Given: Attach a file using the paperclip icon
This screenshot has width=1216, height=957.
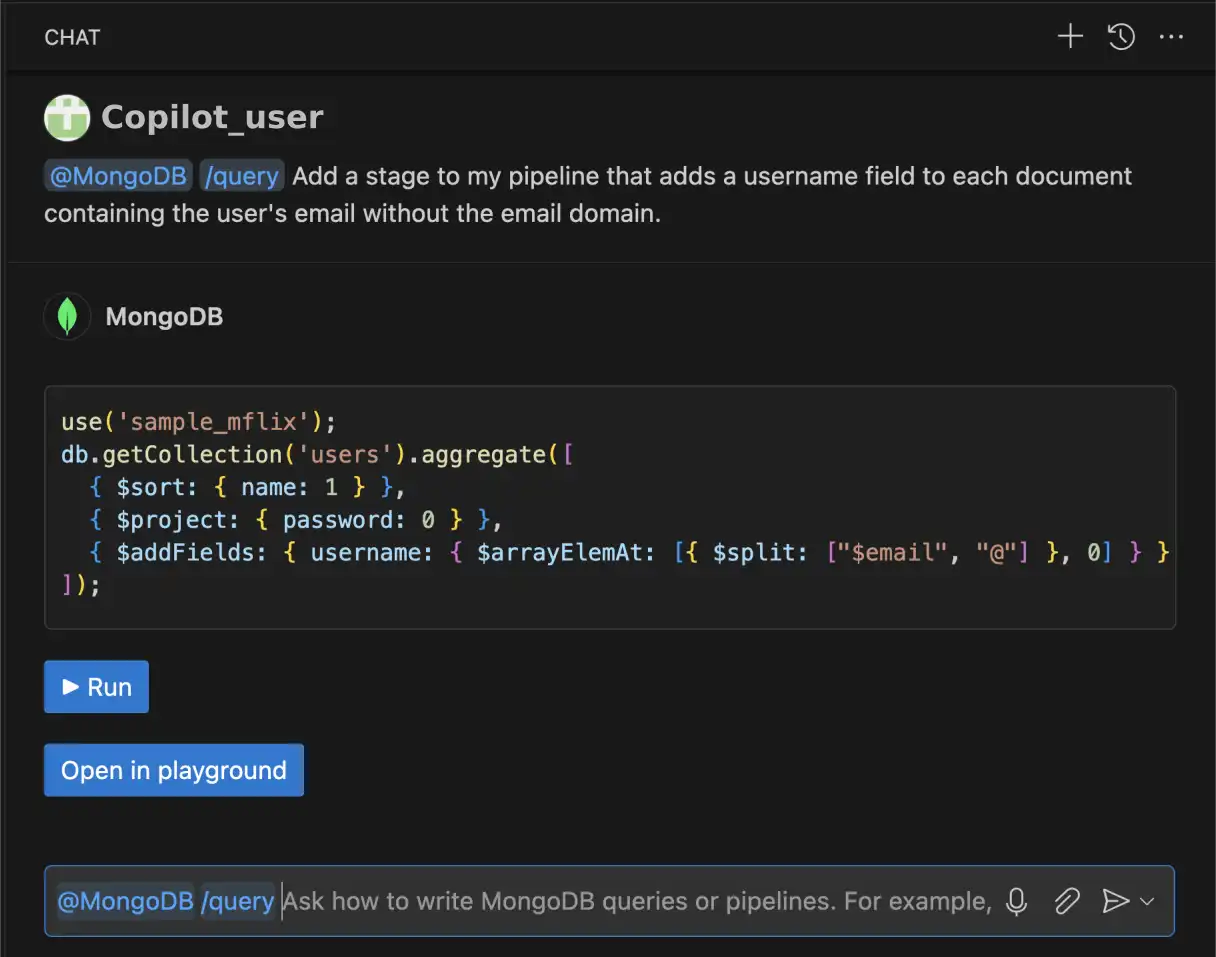Looking at the screenshot, I should tap(1066, 901).
